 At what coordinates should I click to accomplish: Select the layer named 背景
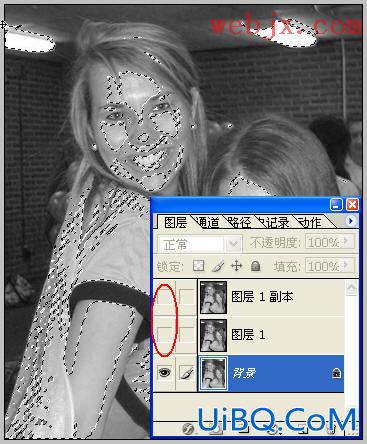pos(244,373)
